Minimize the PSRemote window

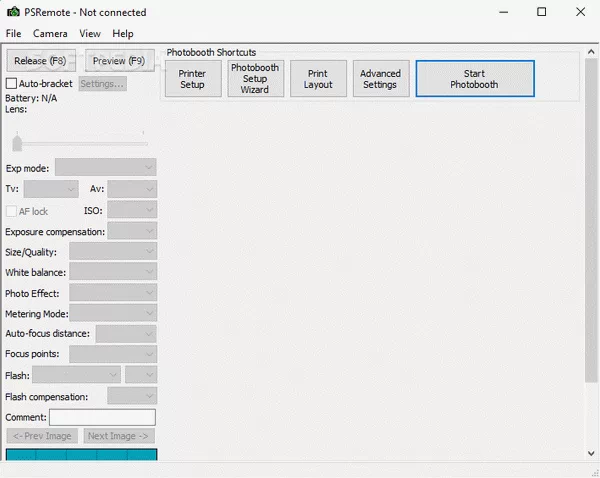point(504,12)
